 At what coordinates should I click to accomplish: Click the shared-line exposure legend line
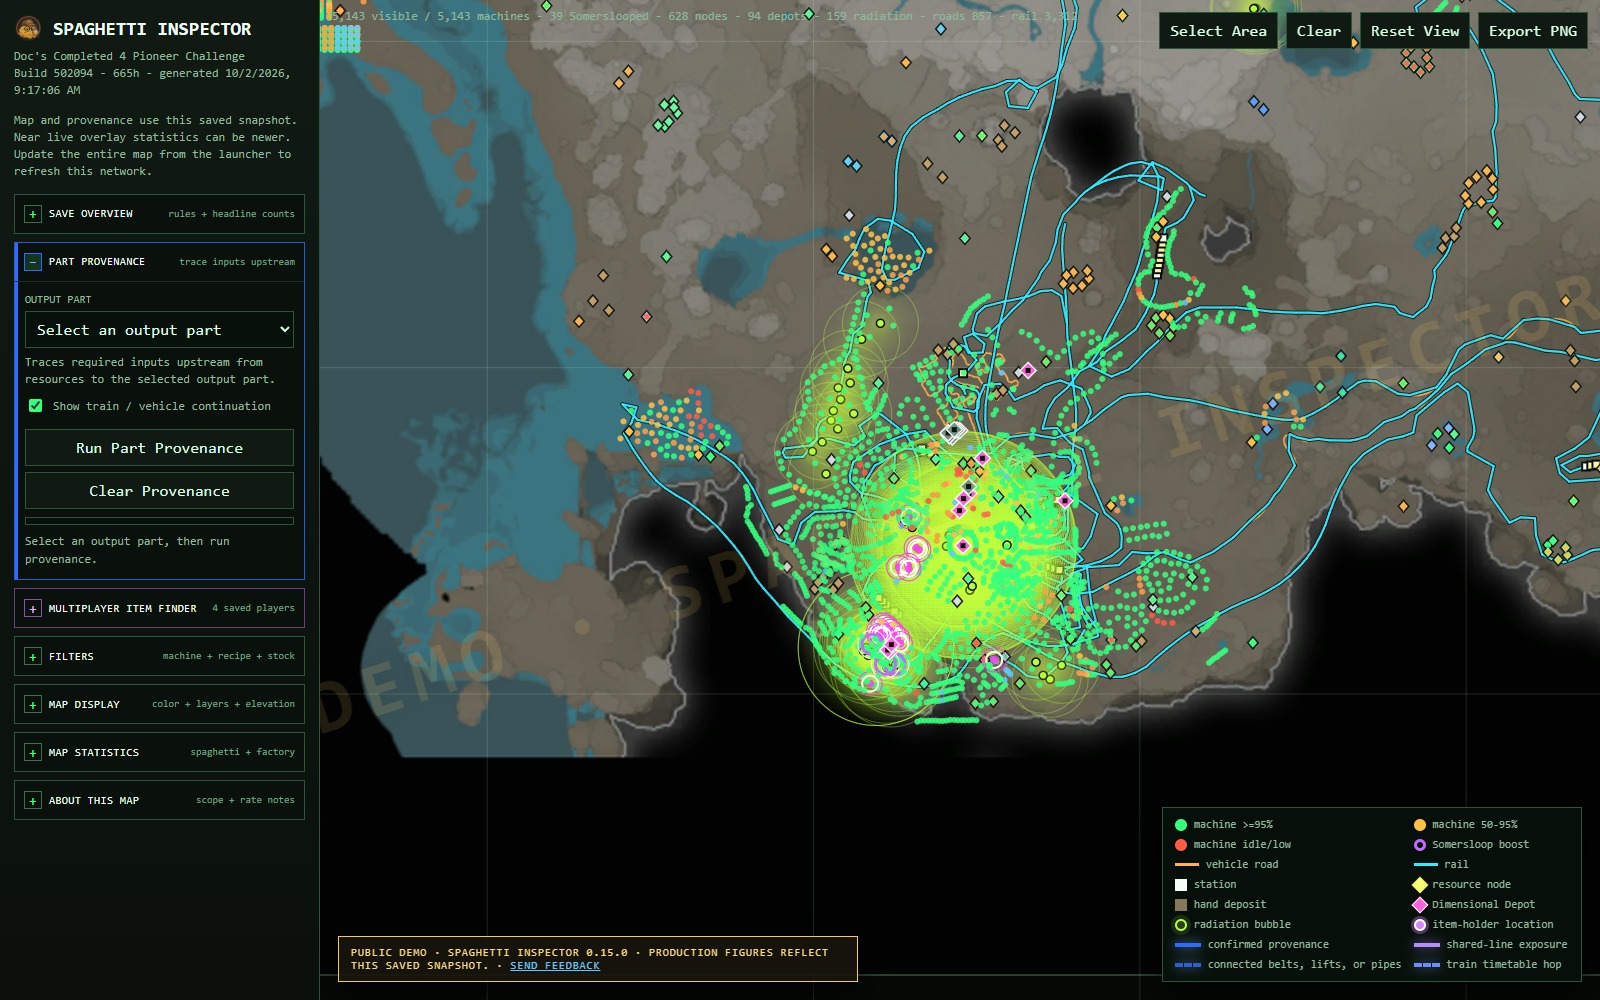point(1426,945)
